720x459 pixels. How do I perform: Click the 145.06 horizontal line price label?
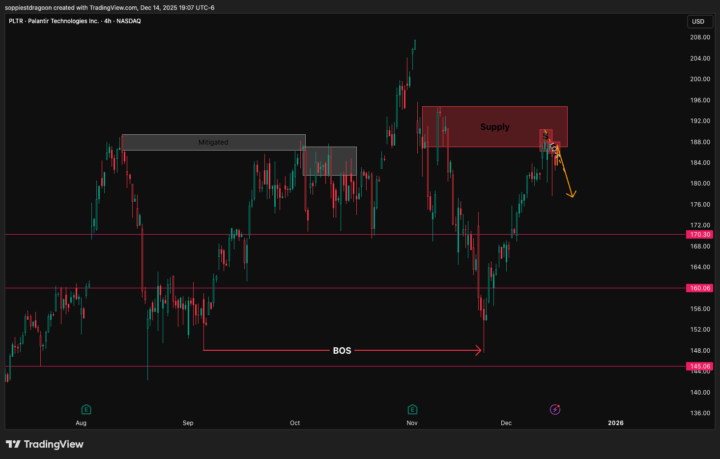(700, 366)
